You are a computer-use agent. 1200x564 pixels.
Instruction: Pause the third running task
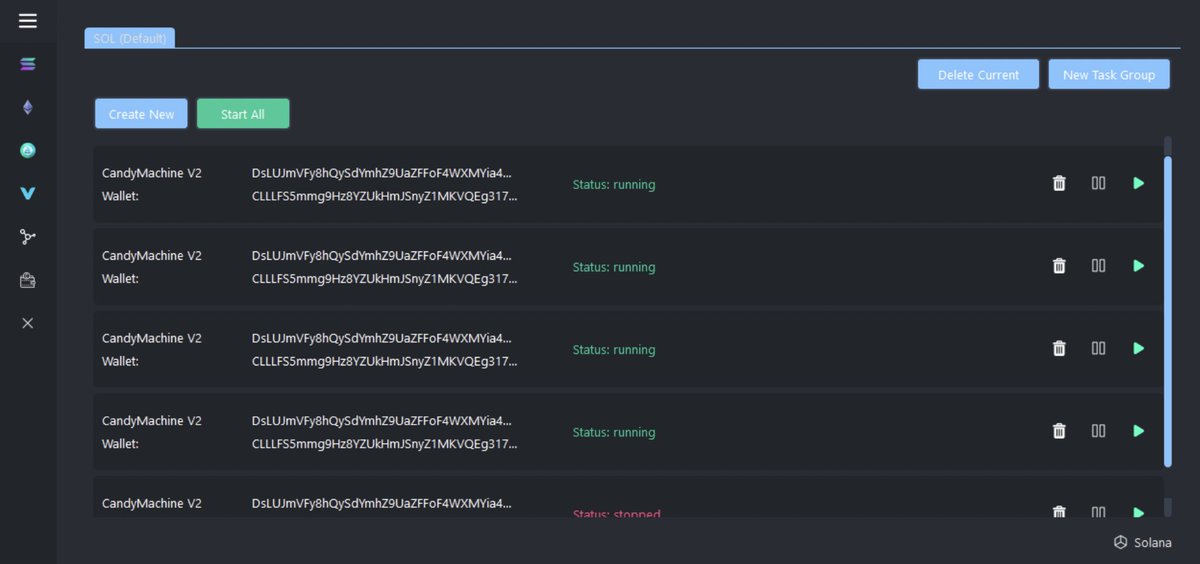(1098, 348)
